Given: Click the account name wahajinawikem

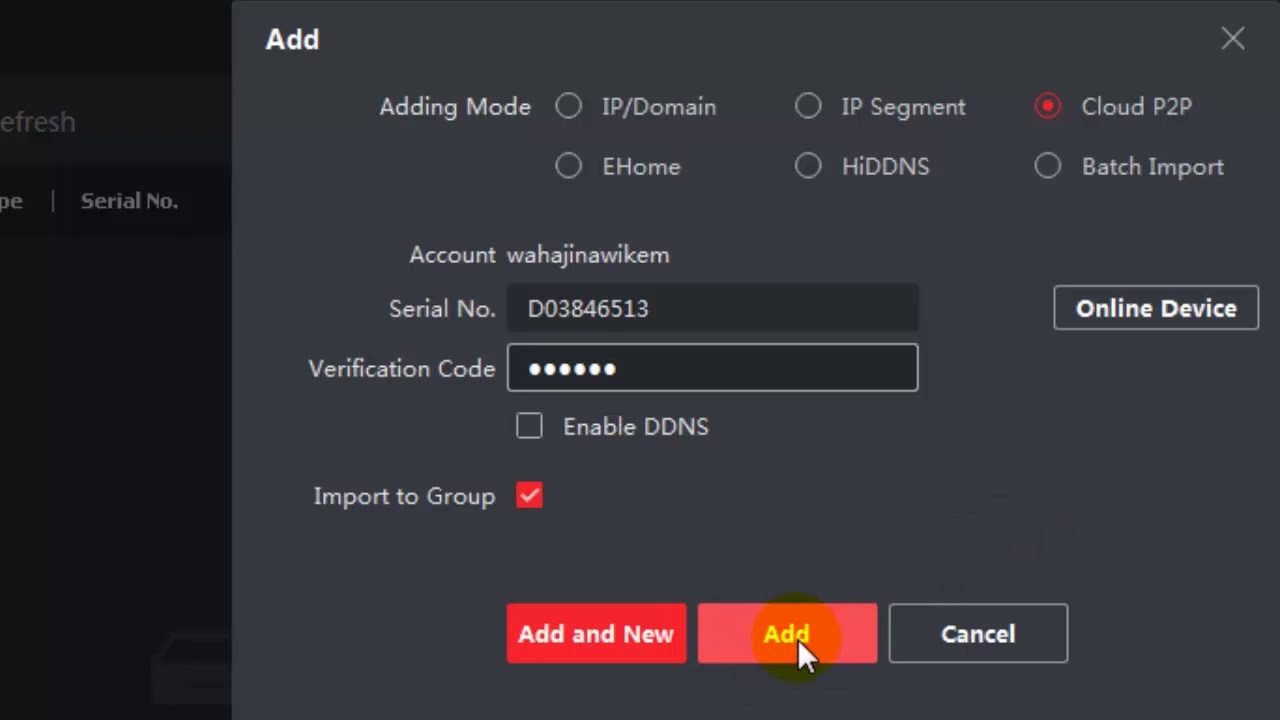Looking at the screenshot, I should (588, 255).
